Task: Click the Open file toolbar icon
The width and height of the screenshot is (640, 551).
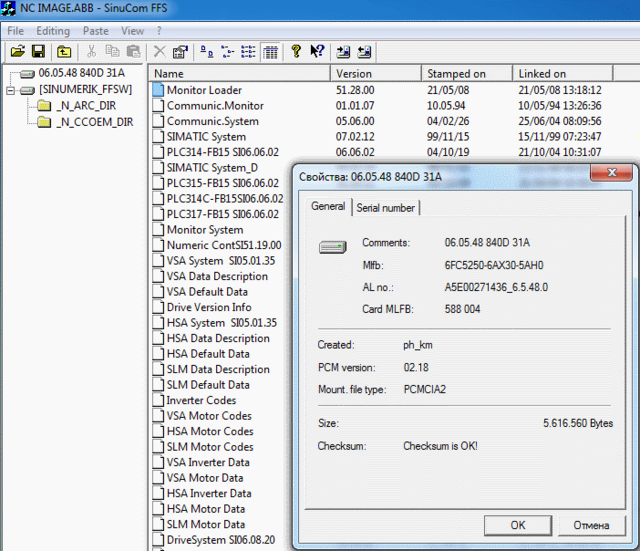Action: pyautogui.click(x=18, y=52)
